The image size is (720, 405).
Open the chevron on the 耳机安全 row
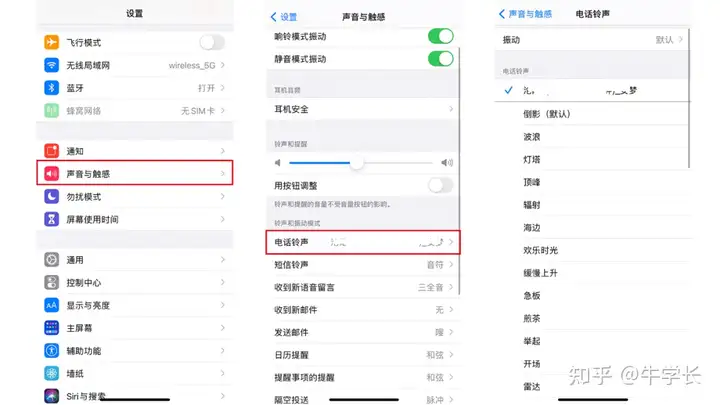click(451, 109)
